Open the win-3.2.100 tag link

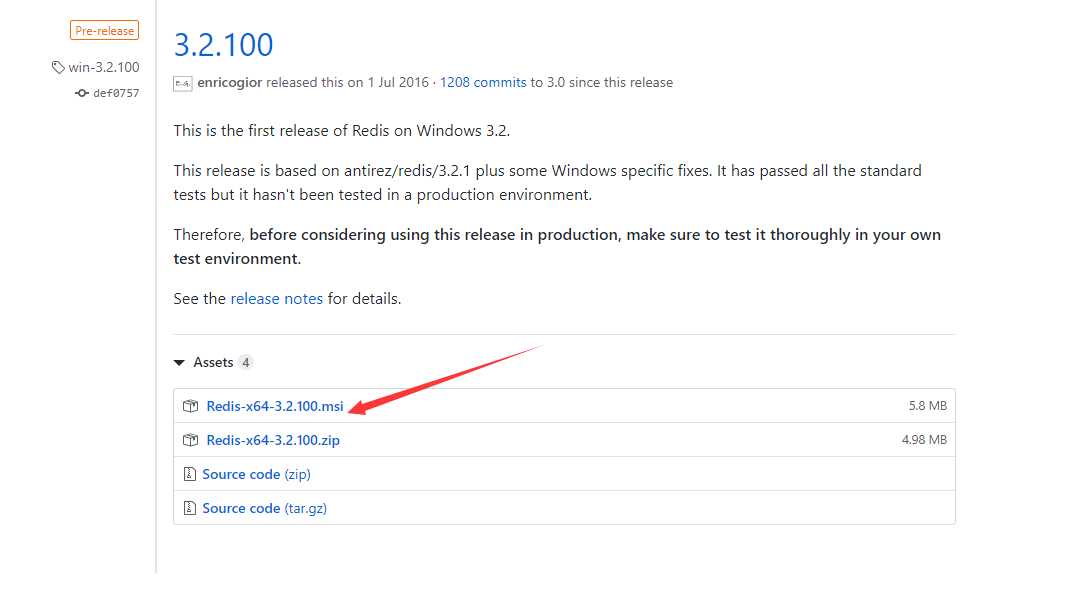(104, 67)
